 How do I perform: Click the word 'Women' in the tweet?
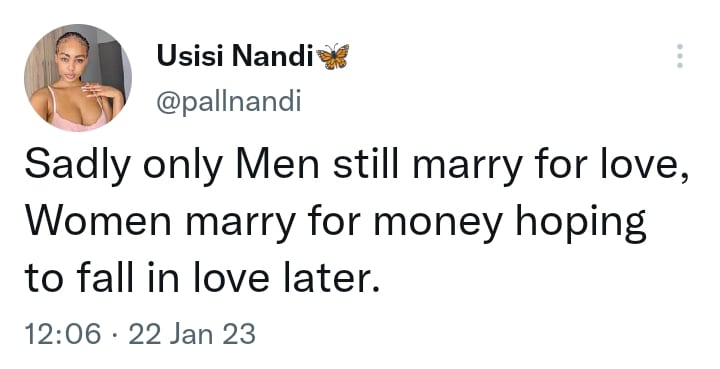98,221
